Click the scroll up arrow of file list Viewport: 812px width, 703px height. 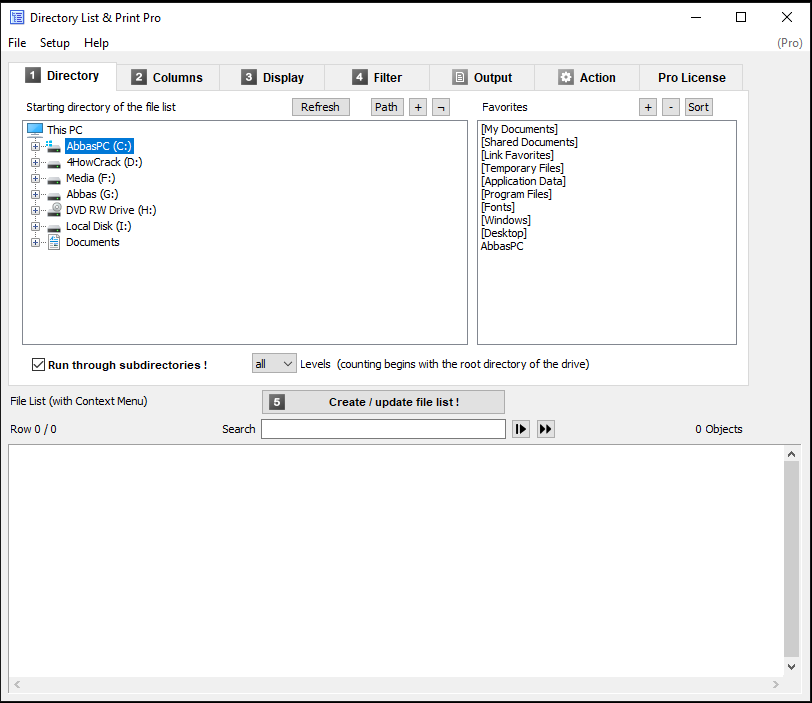pyautogui.click(x=791, y=454)
